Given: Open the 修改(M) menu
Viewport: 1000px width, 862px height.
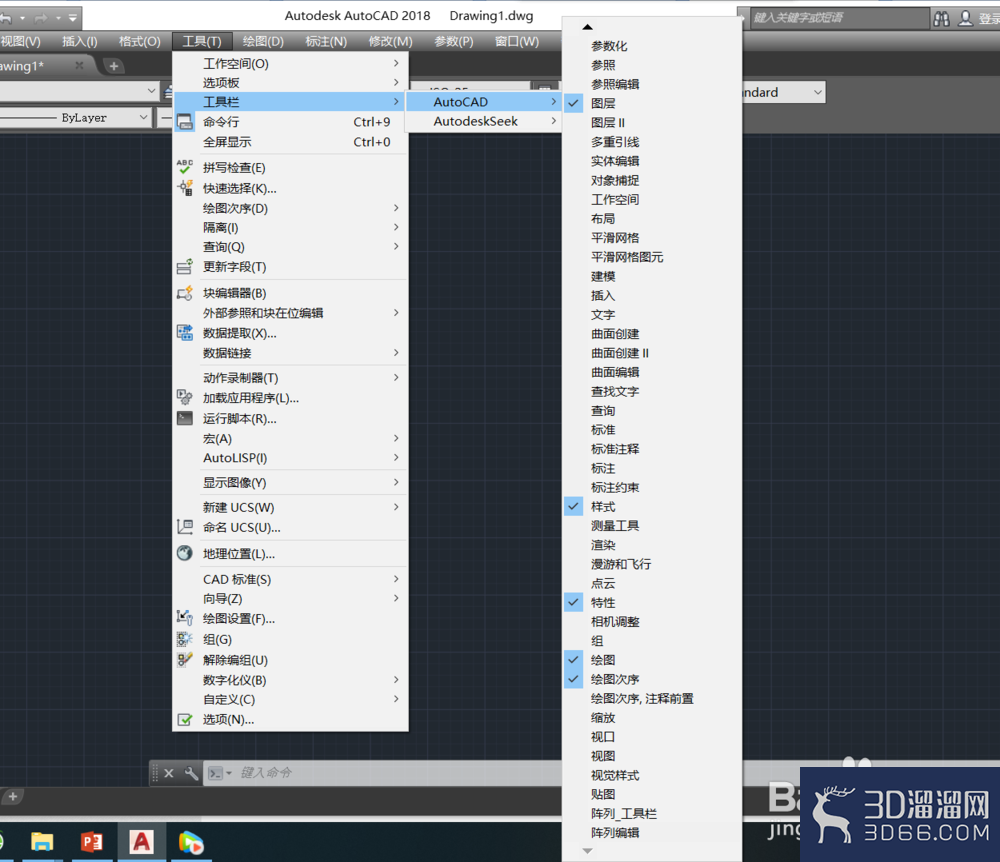Looking at the screenshot, I should 390,41.
